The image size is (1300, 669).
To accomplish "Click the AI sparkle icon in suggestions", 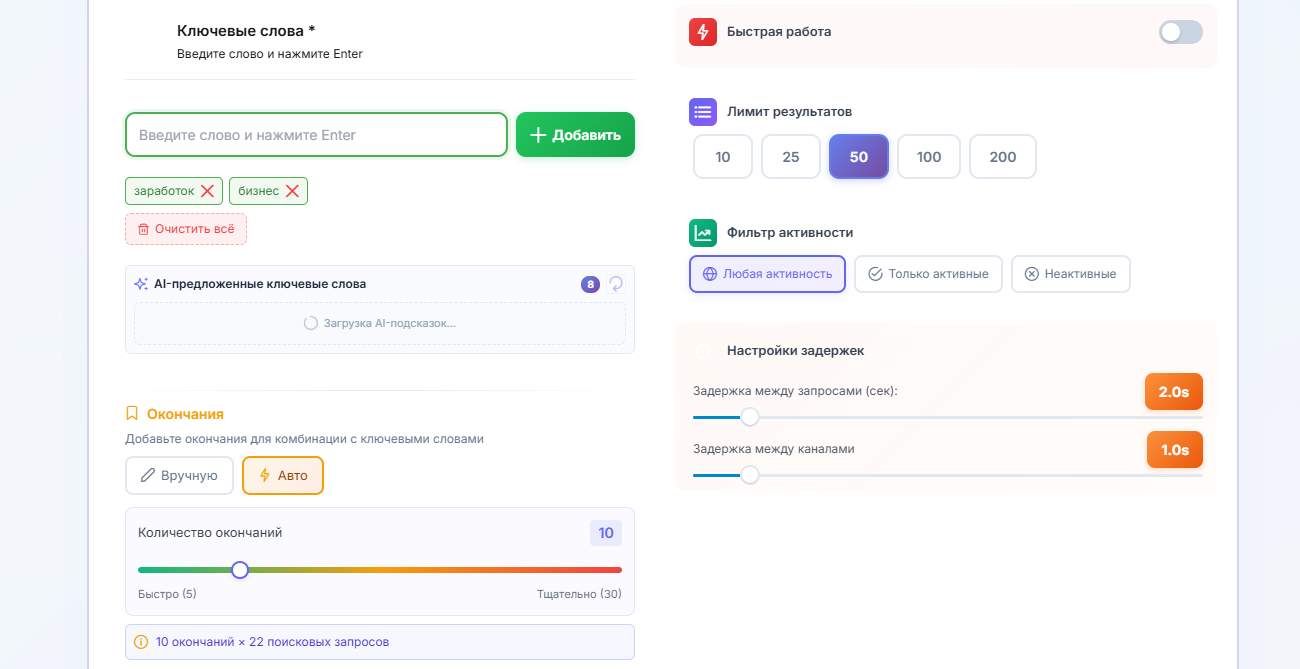I will [x=141, y=284].
